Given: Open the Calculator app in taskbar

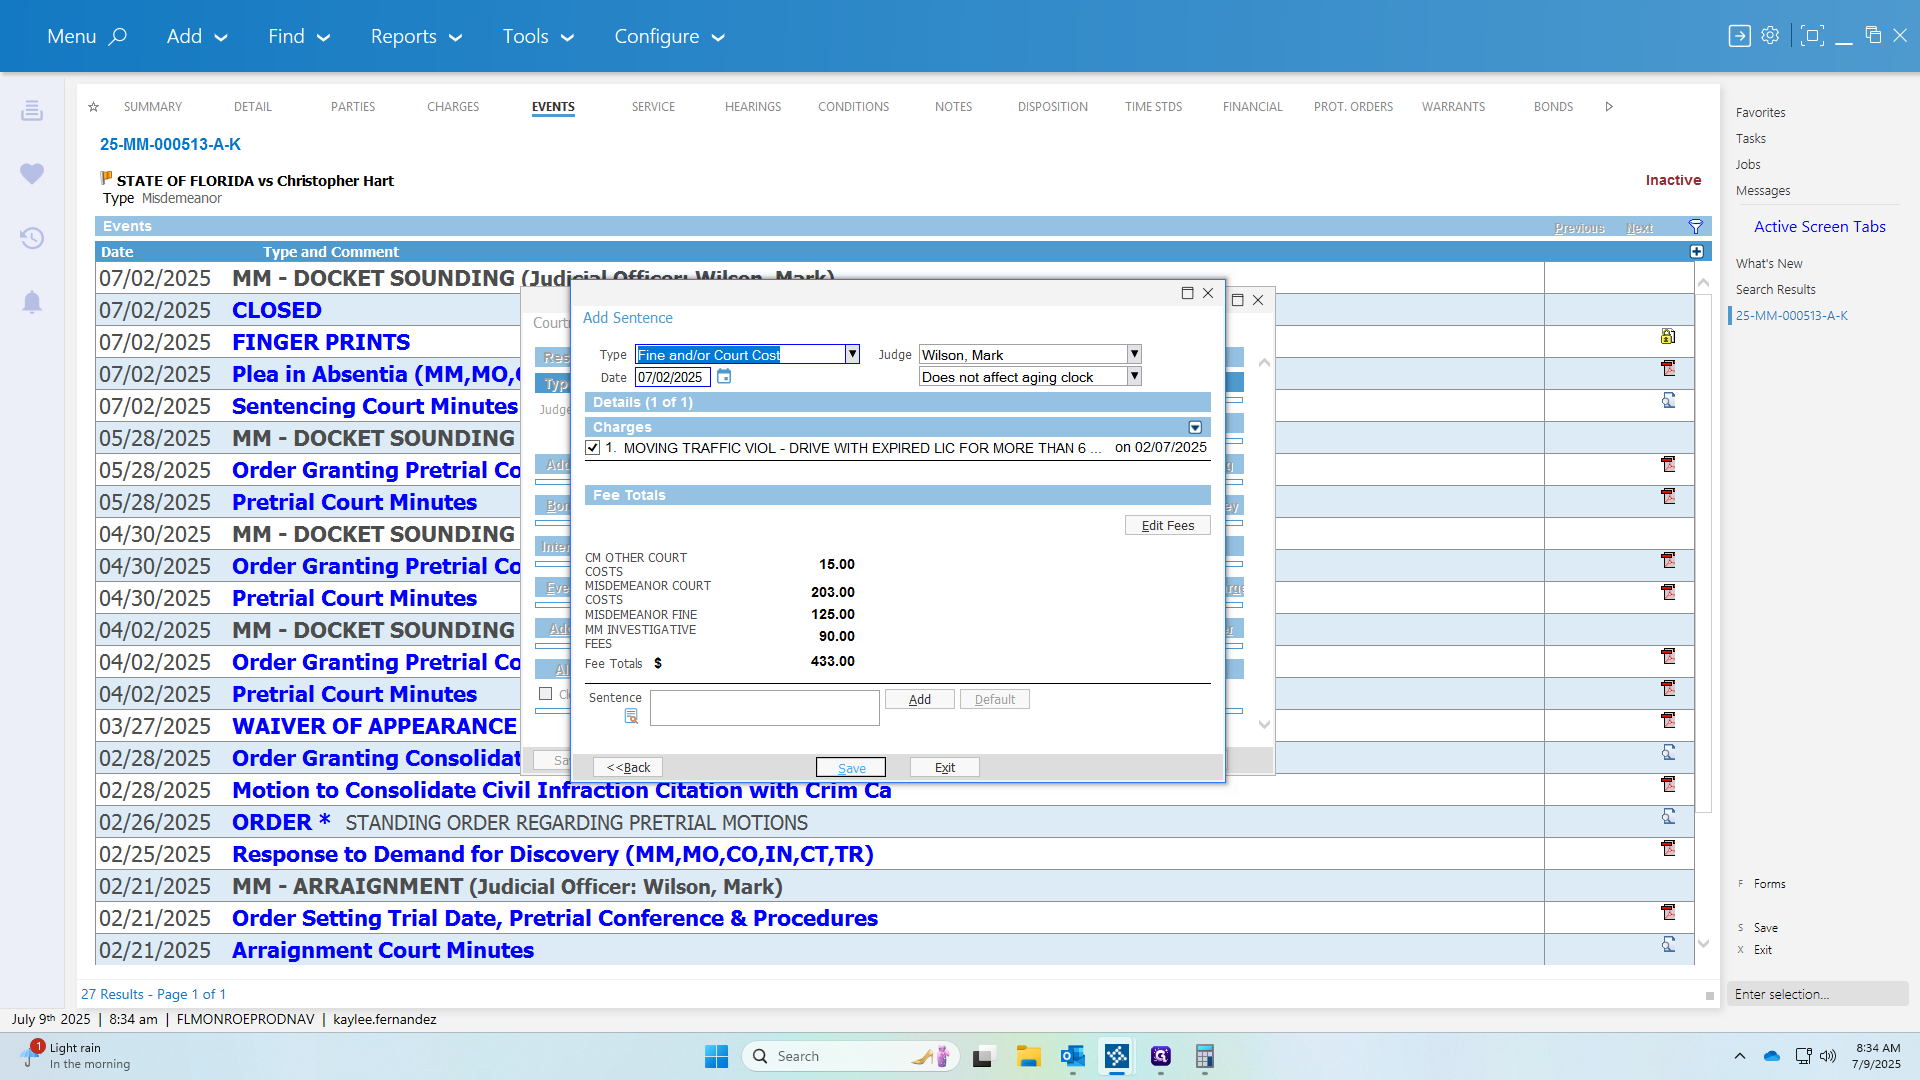Looking at the screenshot, I should pyautogui.click(x=1205, y=1056).
